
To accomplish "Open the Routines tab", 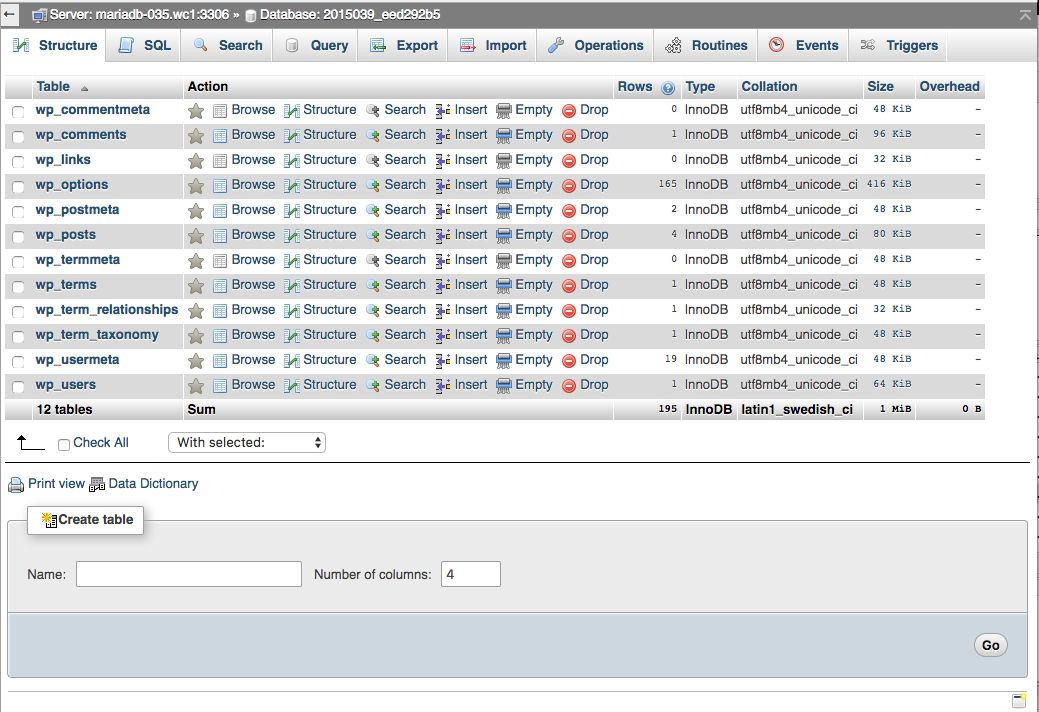I will tap(706, 46).
